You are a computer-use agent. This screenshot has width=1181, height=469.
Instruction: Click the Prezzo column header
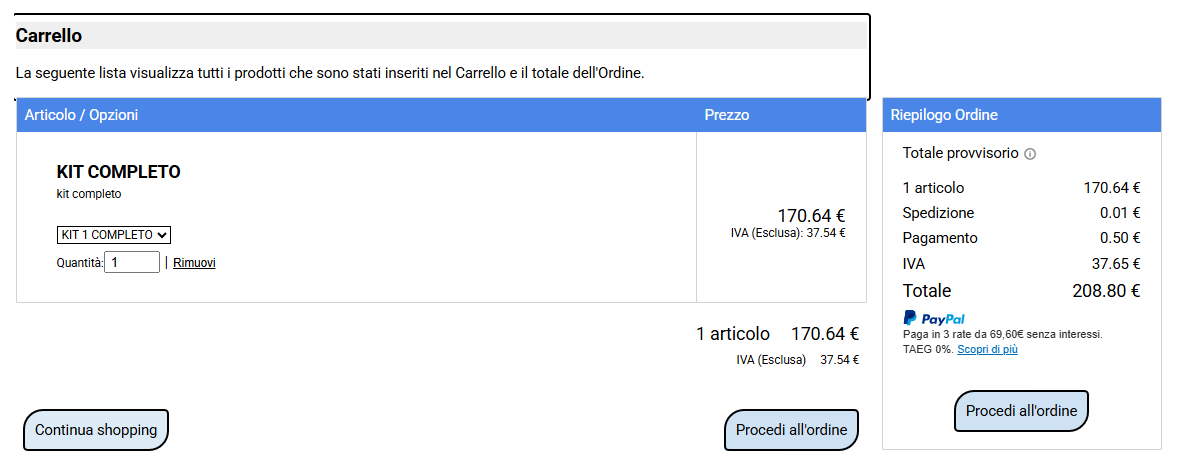(726, 115)
